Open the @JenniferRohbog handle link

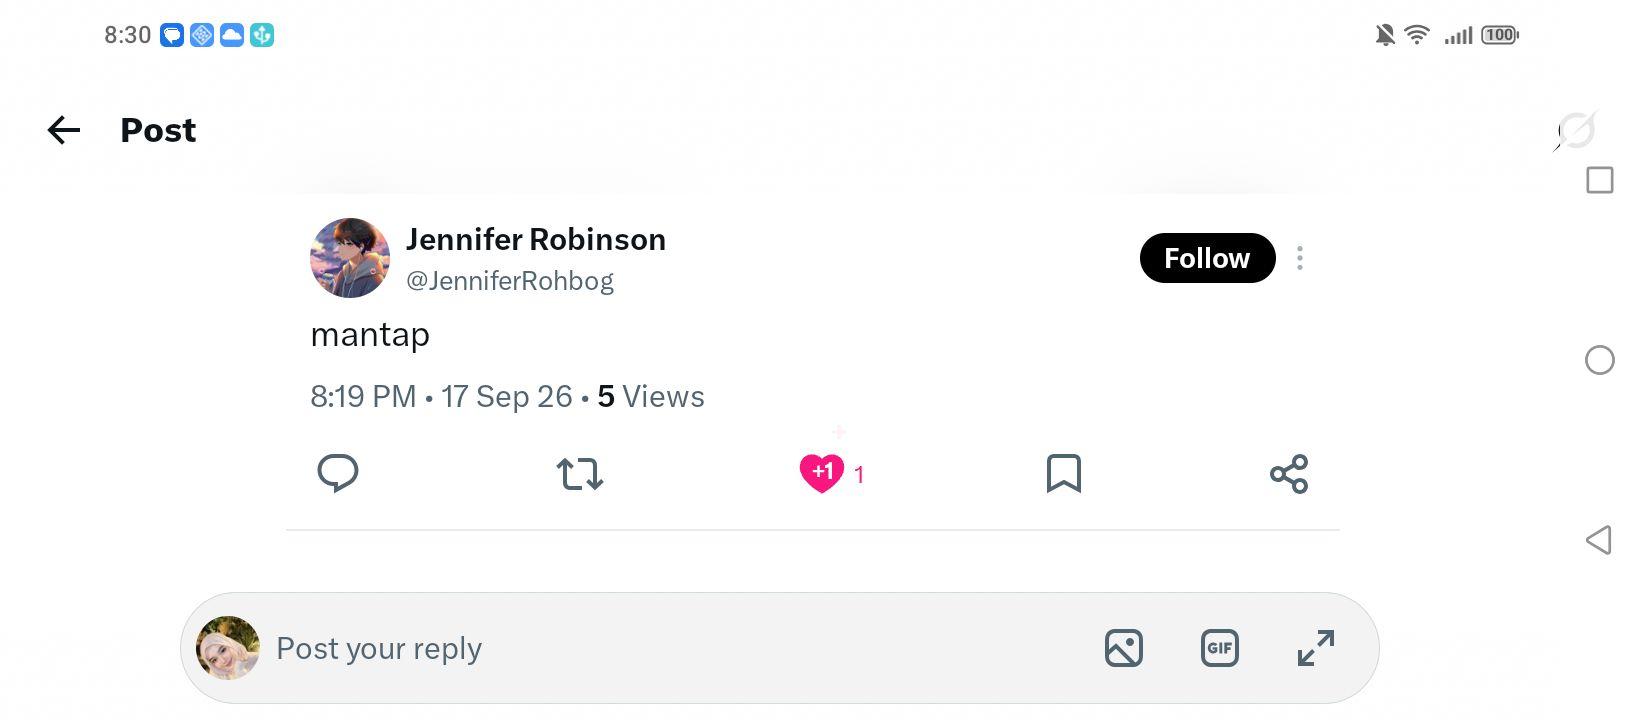[x=510, y=281]
